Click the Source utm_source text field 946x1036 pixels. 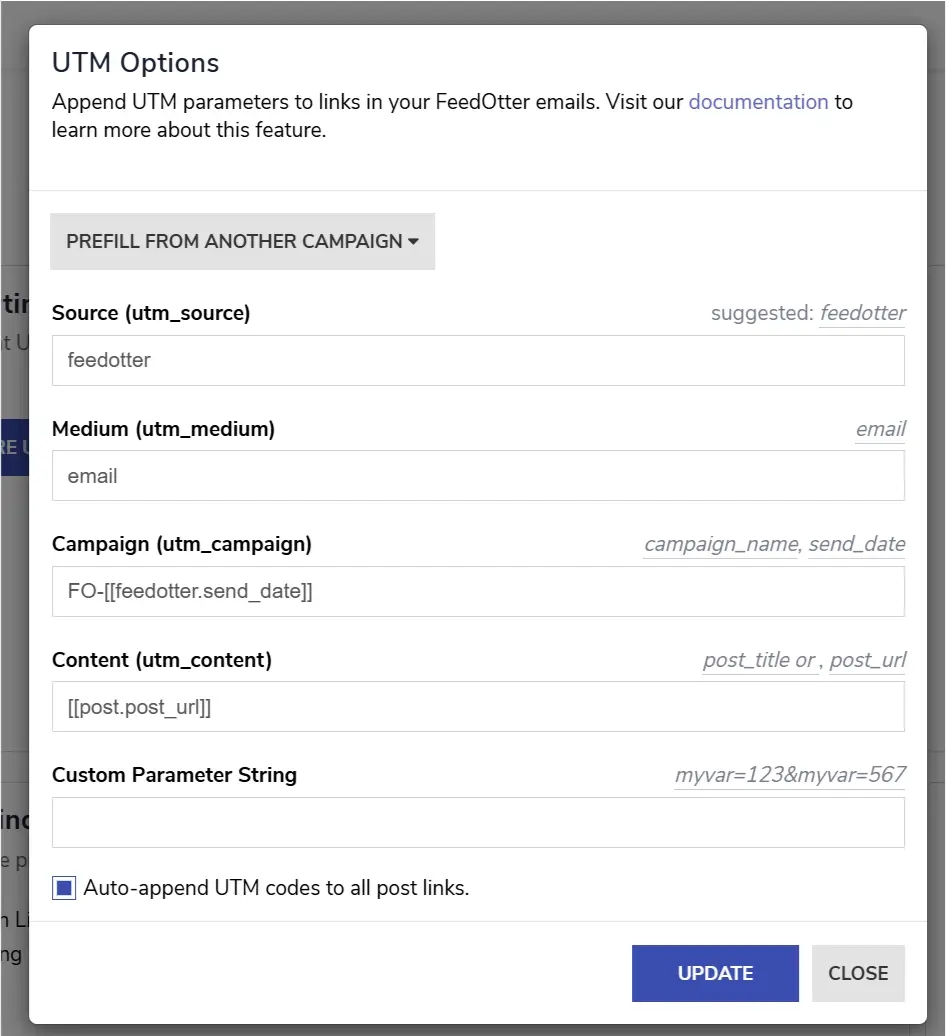(478, 360)
